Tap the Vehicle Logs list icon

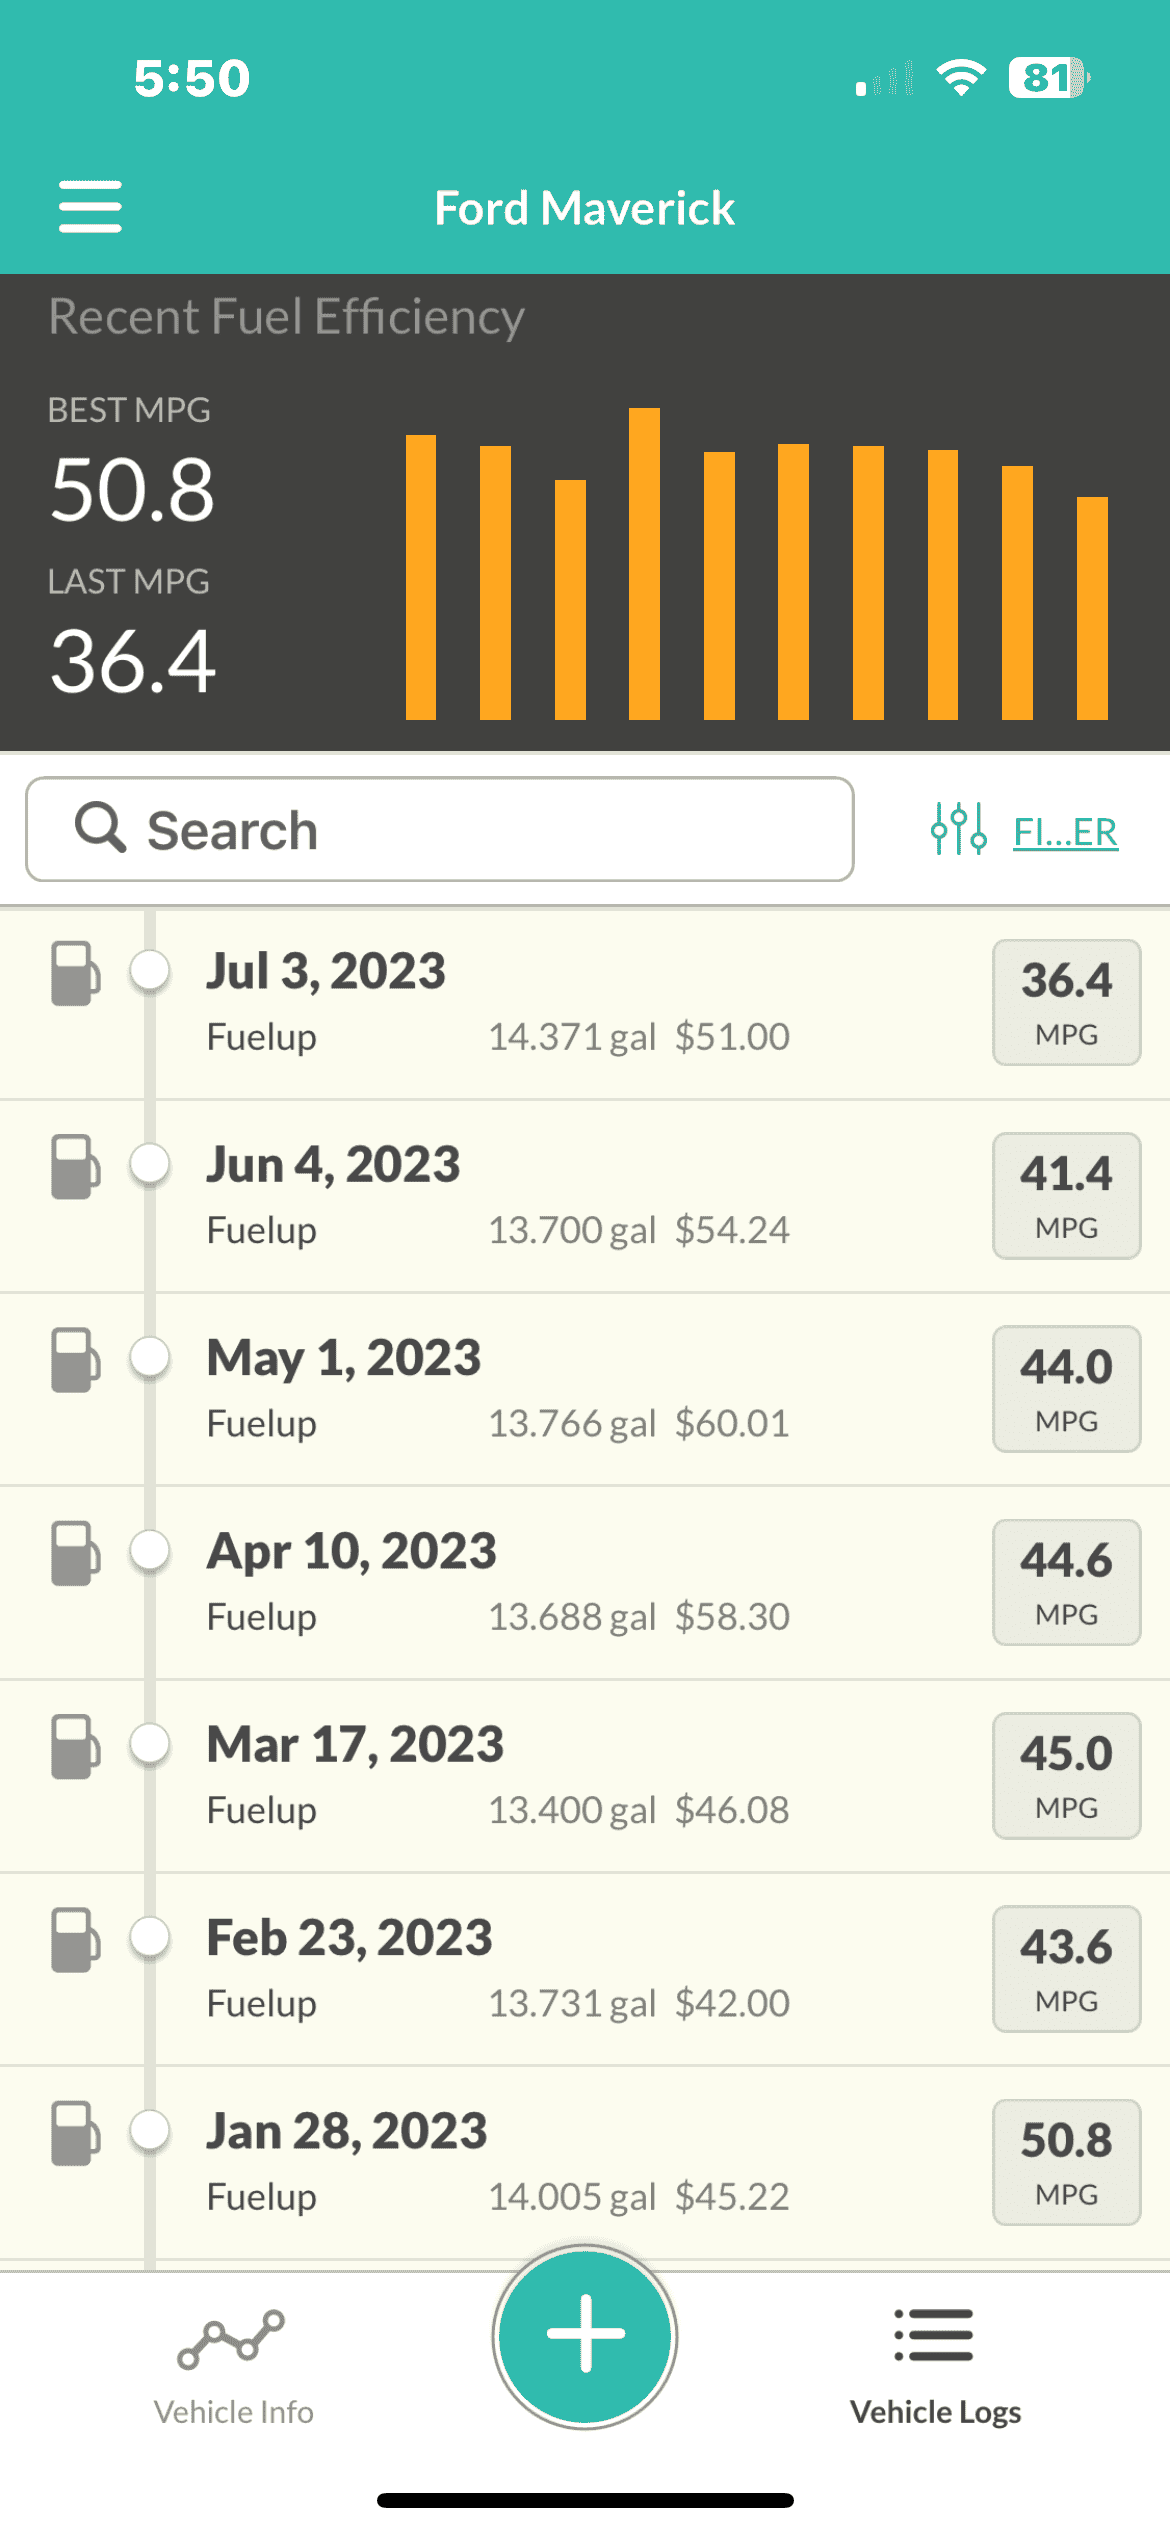[x=934, y=2335]
